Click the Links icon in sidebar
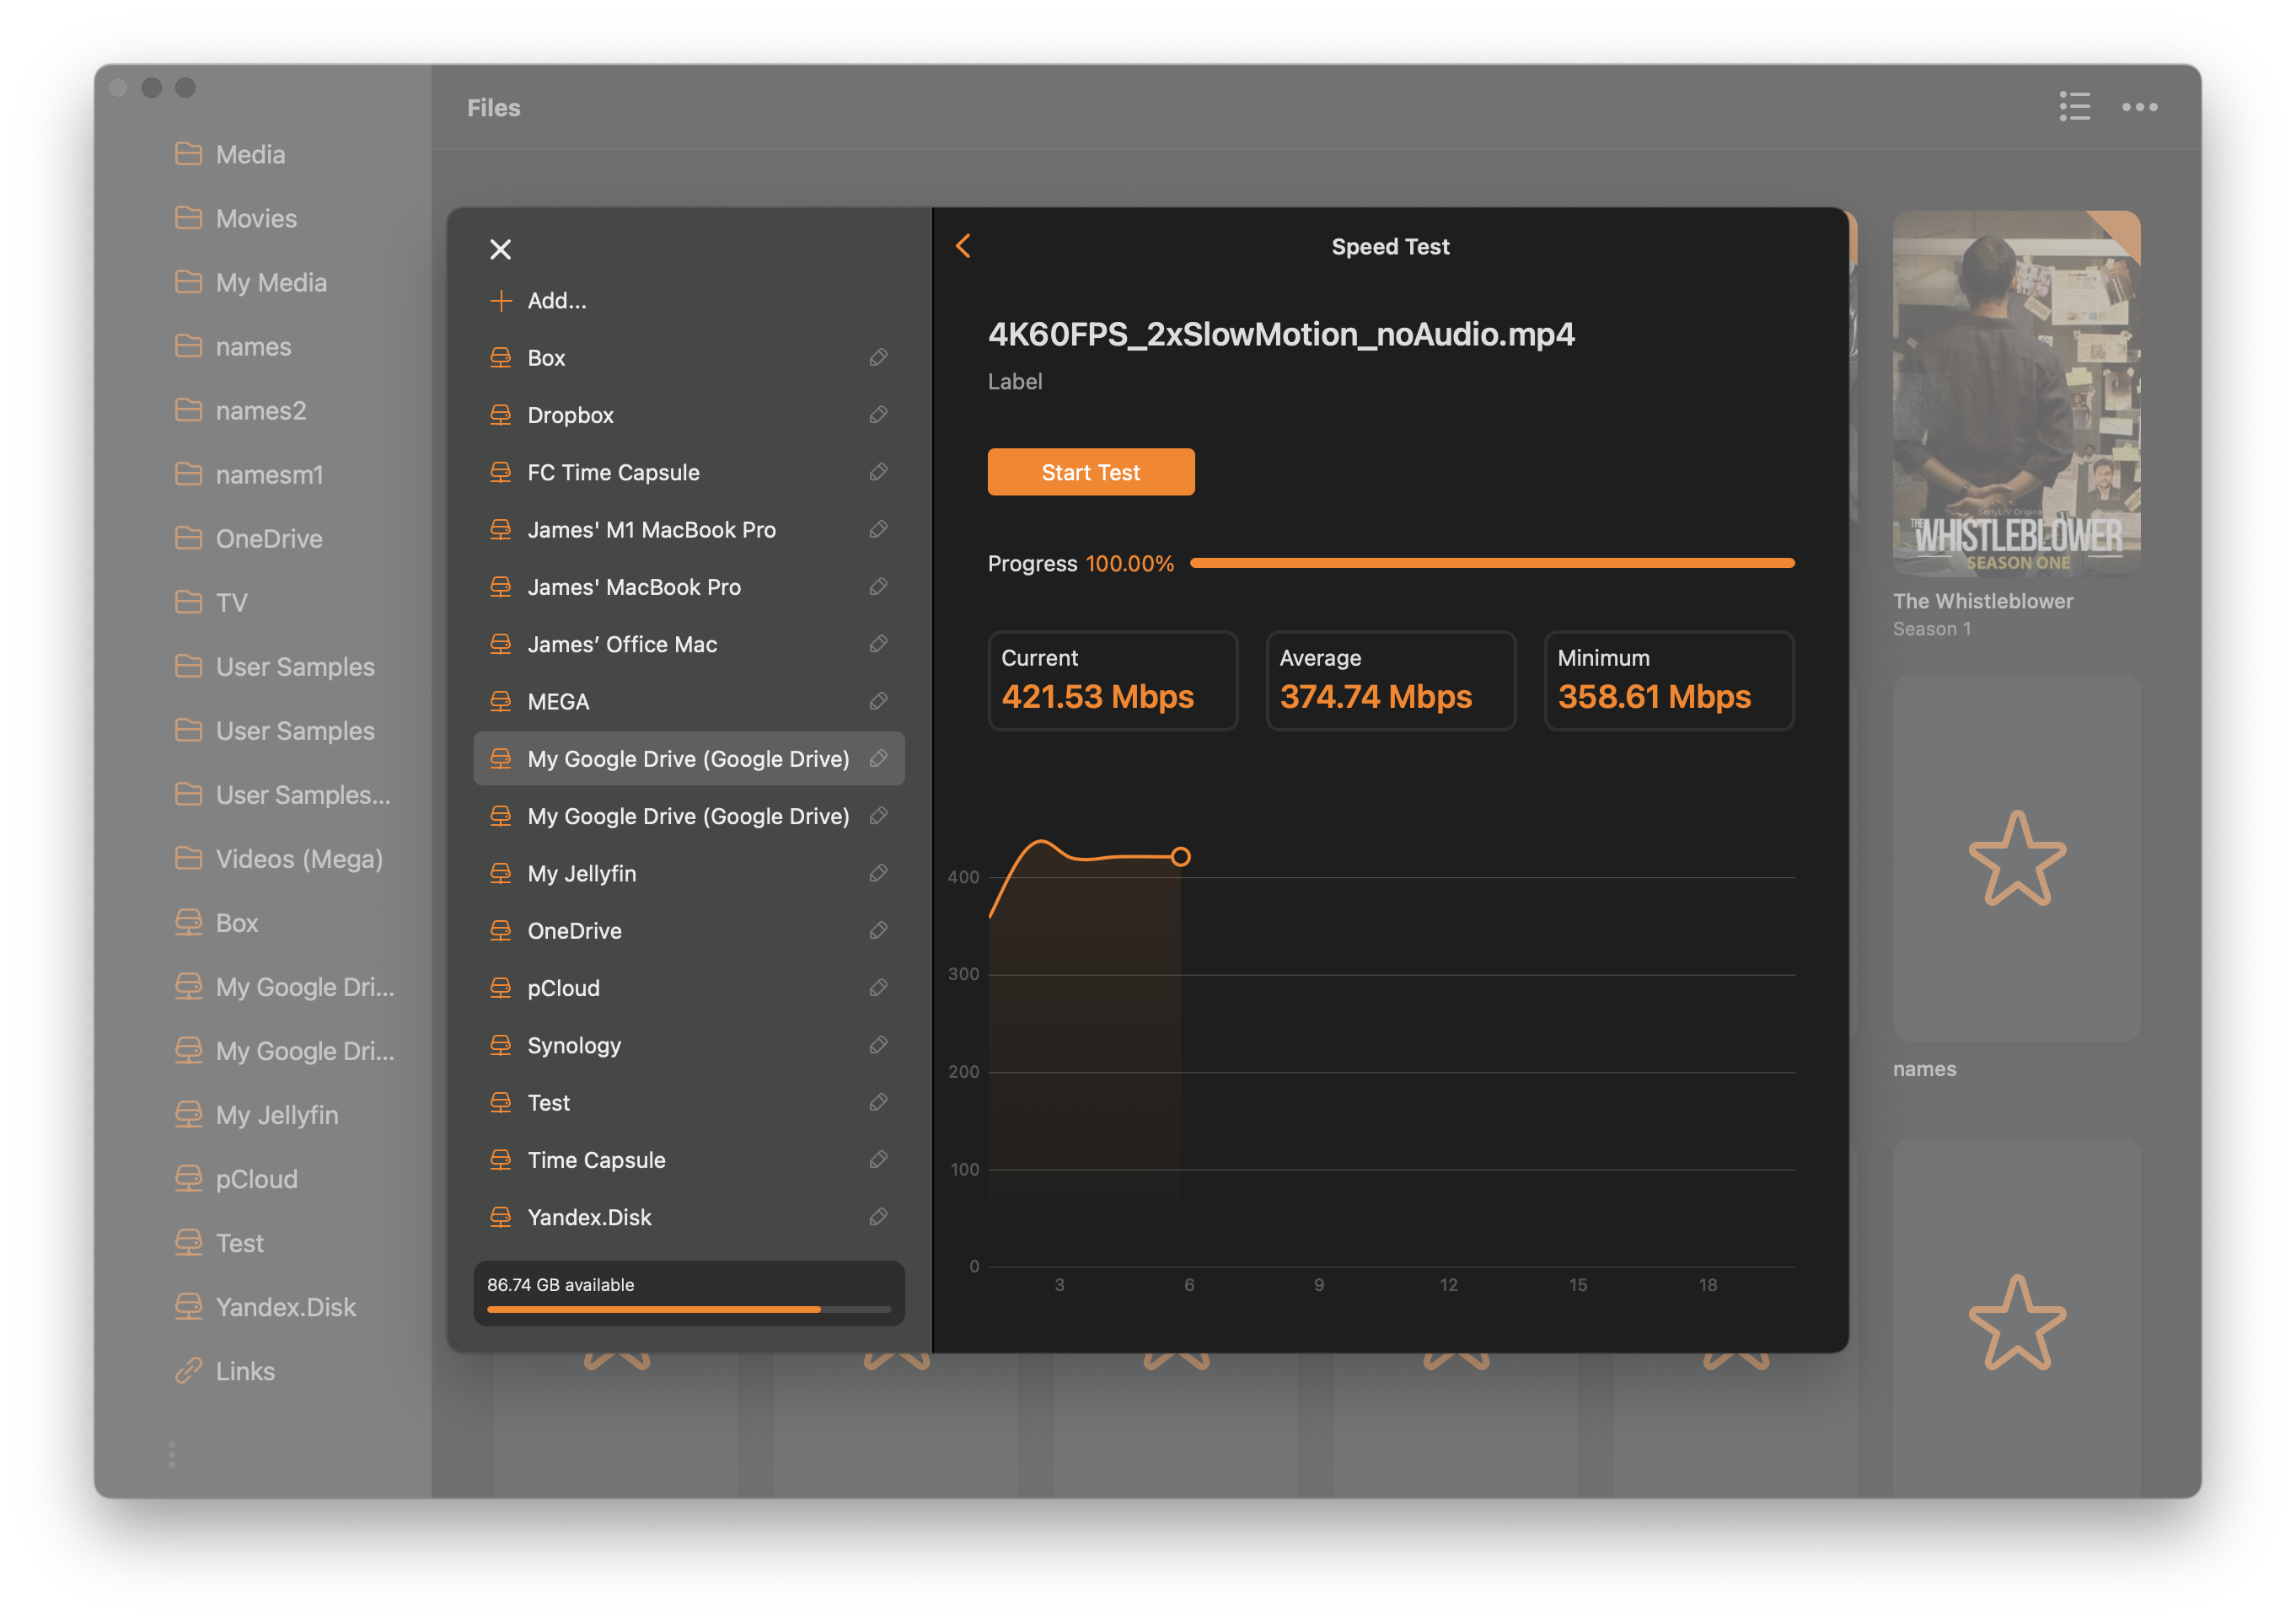Screen dimensions: 2296x1623 click(189, 1371)
